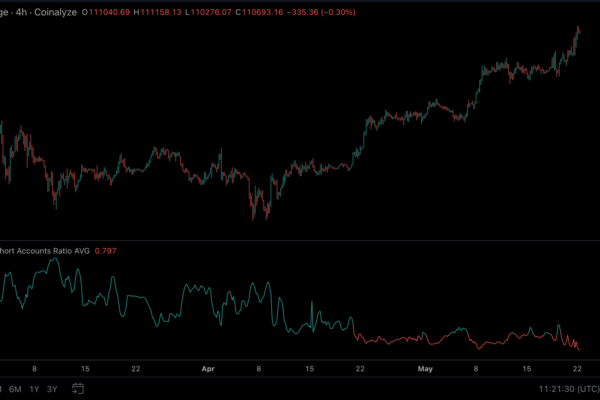The image size is (600, 400).
Task: Click the divider between price and ratio panes
Action: pos(300,240)
